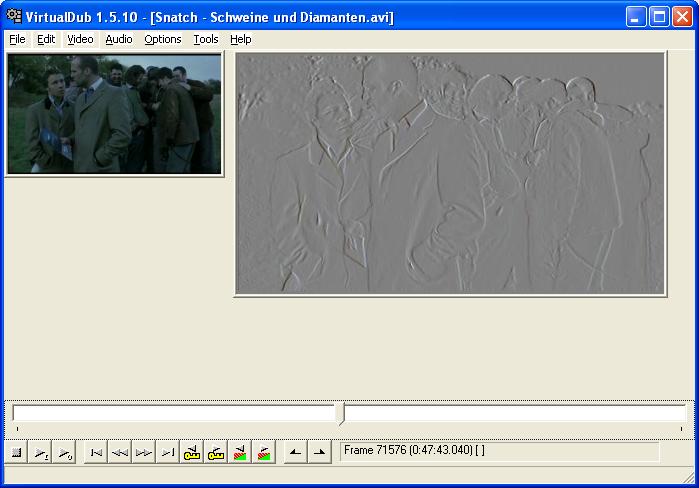The width and height of the screenshot is (699, 488).
Task: Open the Audio menu
Action: (119, 39)
